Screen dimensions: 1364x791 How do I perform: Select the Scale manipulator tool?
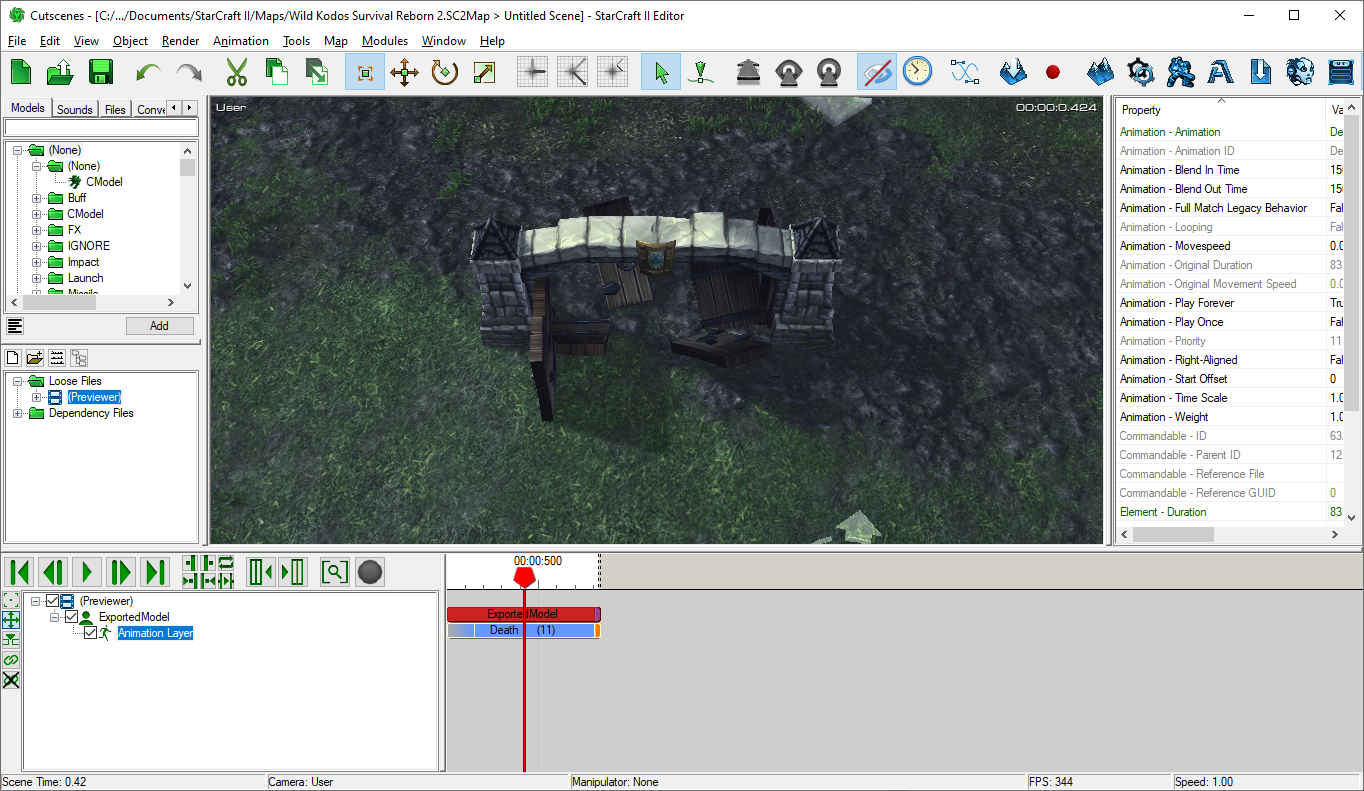(x=484, y=71)
